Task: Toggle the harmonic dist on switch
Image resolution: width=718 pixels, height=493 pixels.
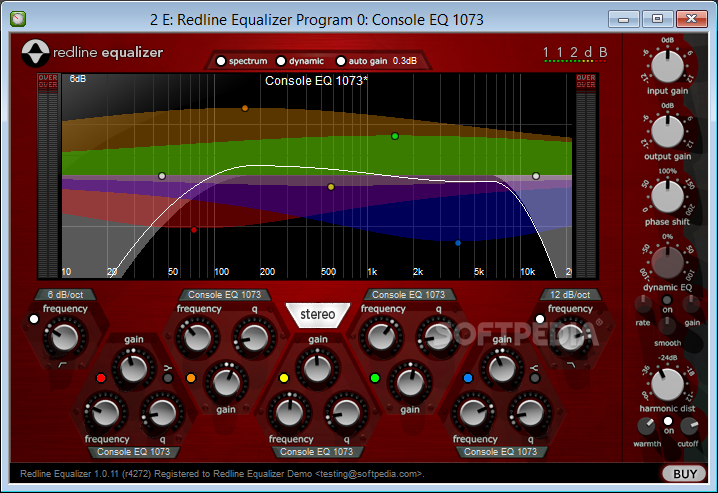Action: coord(668,421)
